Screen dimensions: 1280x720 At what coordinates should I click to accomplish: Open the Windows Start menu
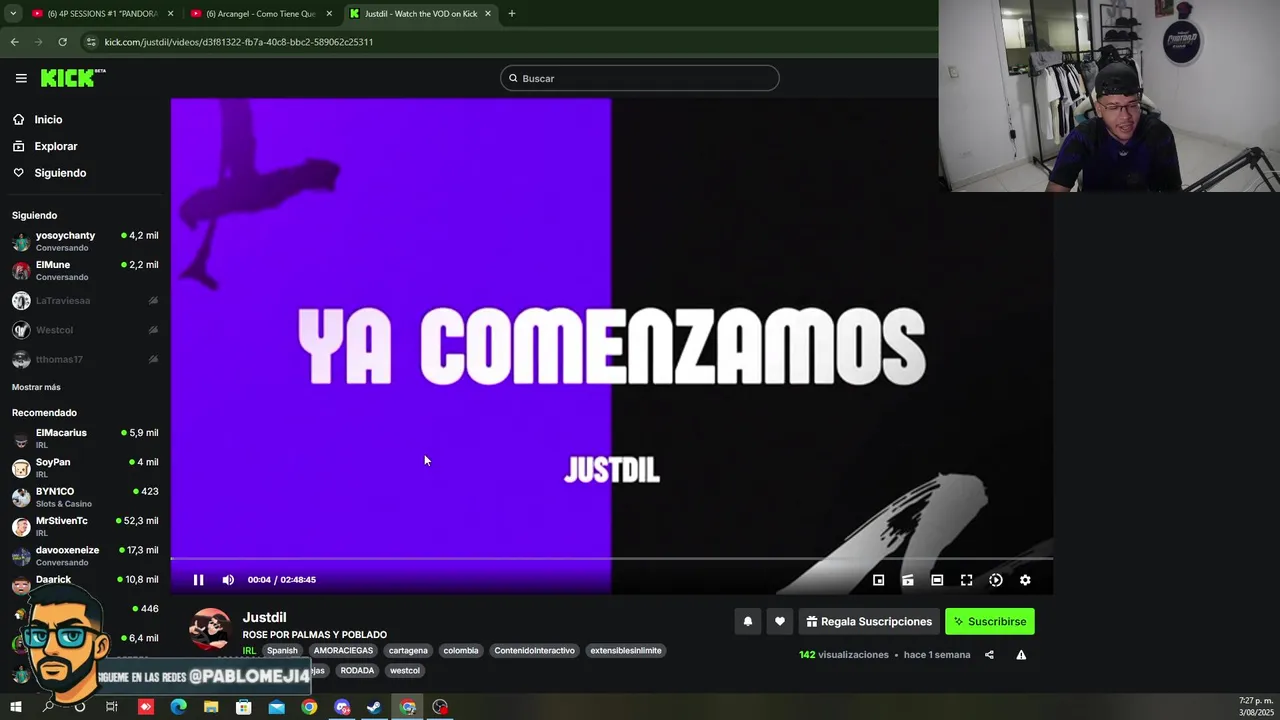(15, 707)
